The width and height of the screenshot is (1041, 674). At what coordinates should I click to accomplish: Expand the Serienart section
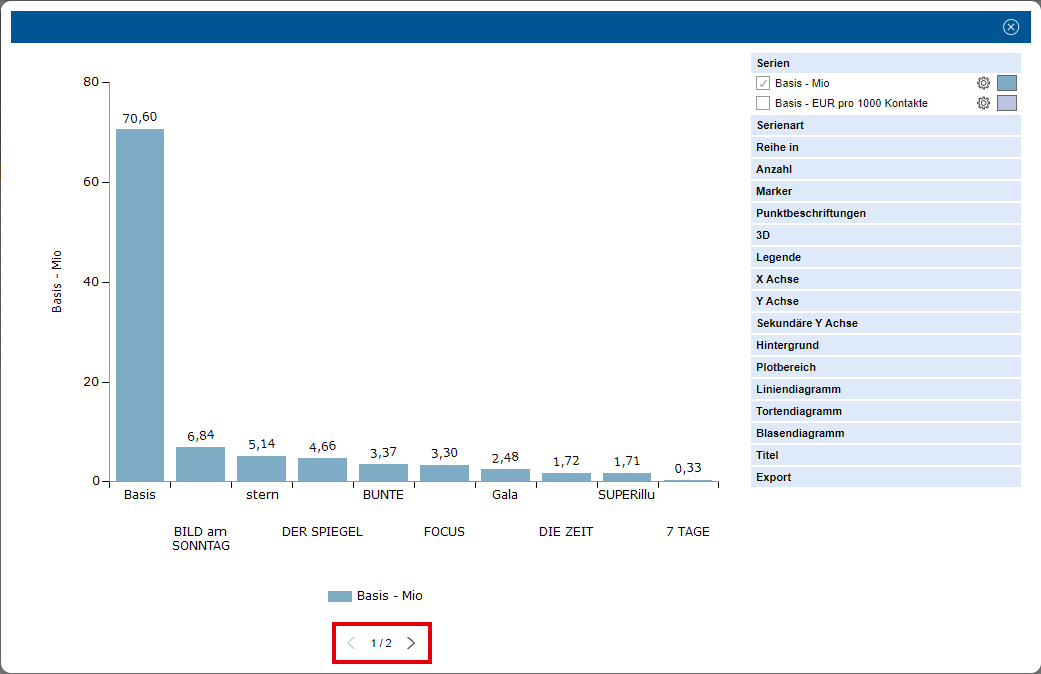pos(885,125)
